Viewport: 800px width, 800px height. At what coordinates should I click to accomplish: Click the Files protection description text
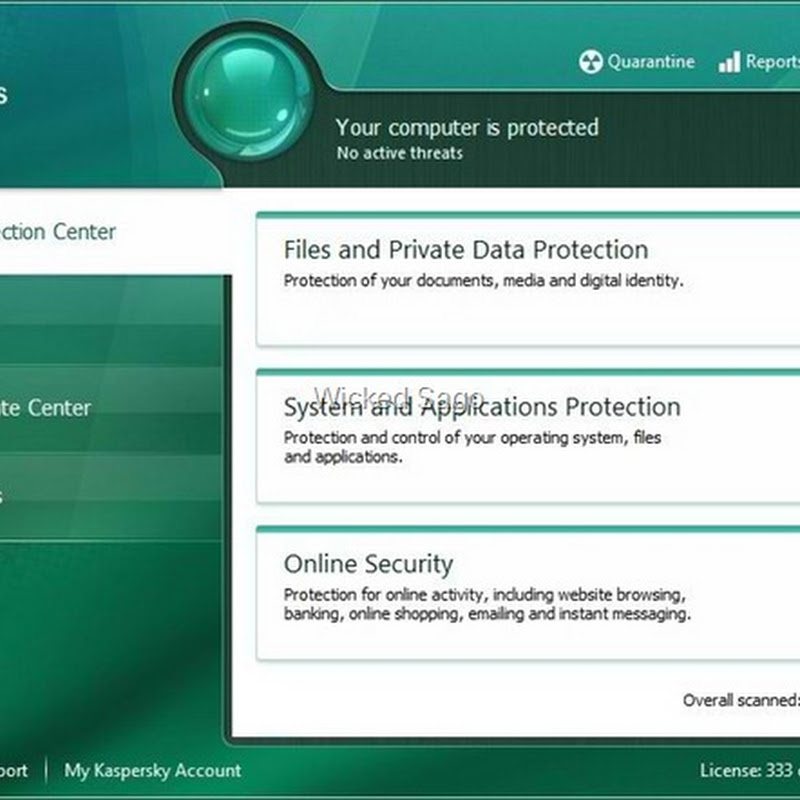(x=483, y=281)
